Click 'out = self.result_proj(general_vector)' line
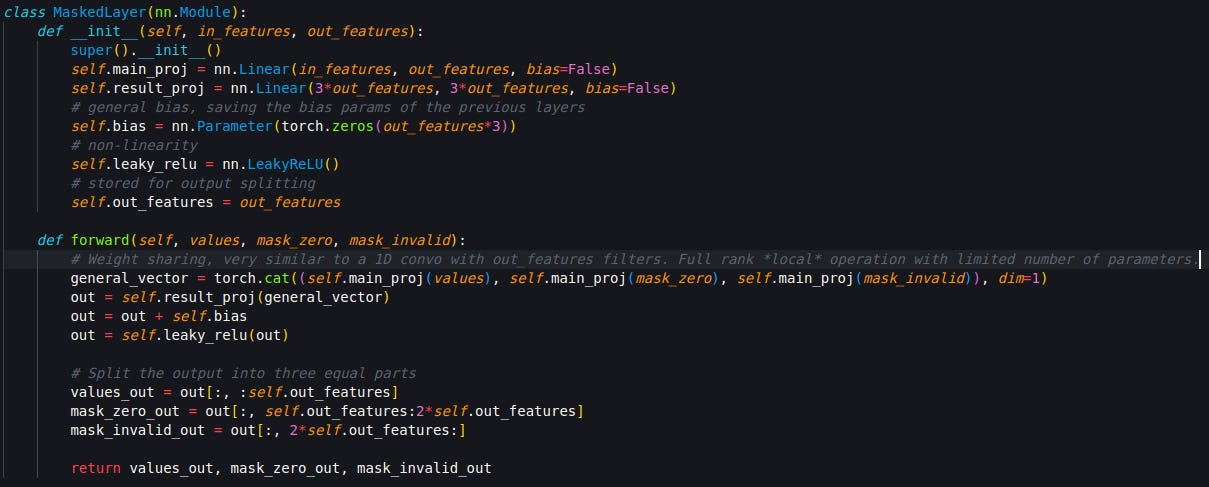 pyautogui.click(x=230, y=297)
